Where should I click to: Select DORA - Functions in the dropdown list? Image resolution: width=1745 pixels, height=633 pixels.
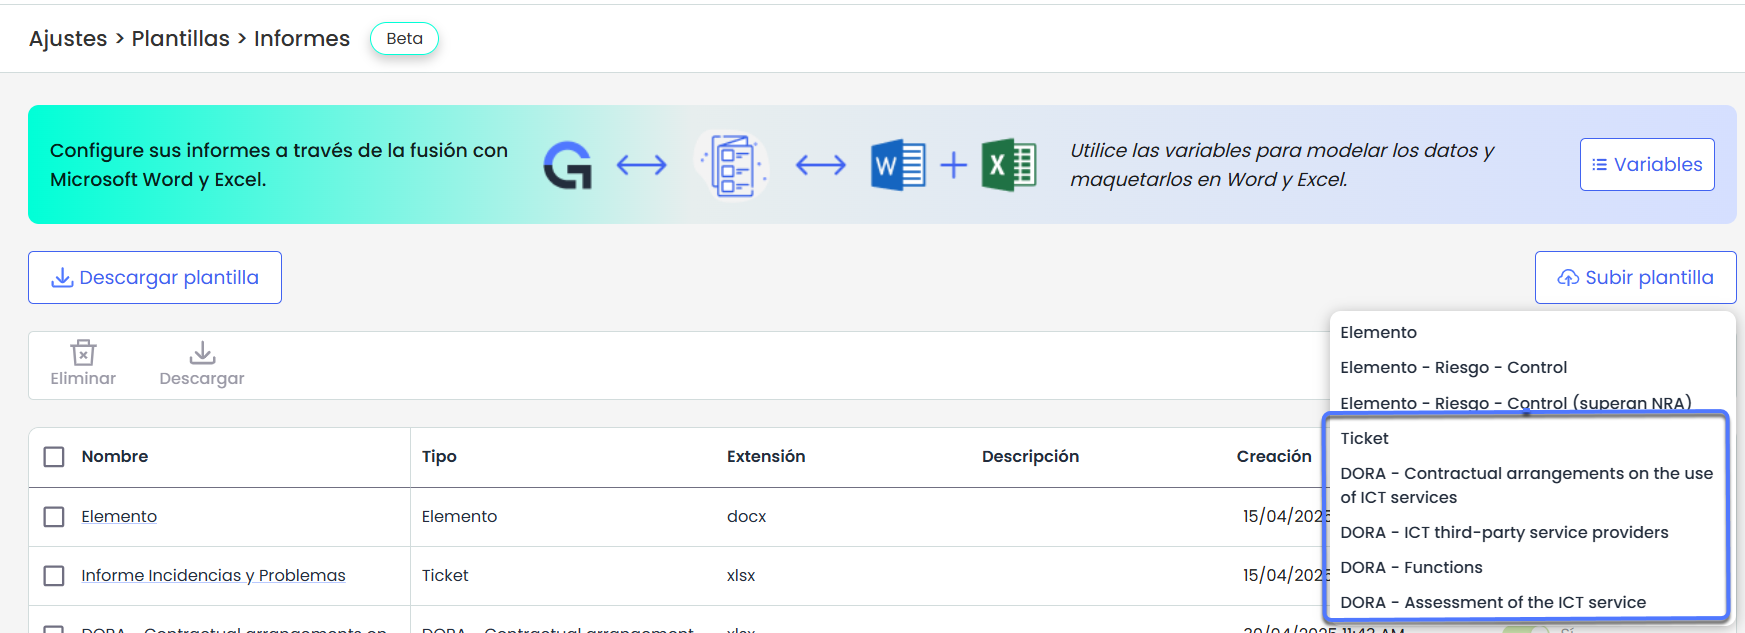point(1411,567)
